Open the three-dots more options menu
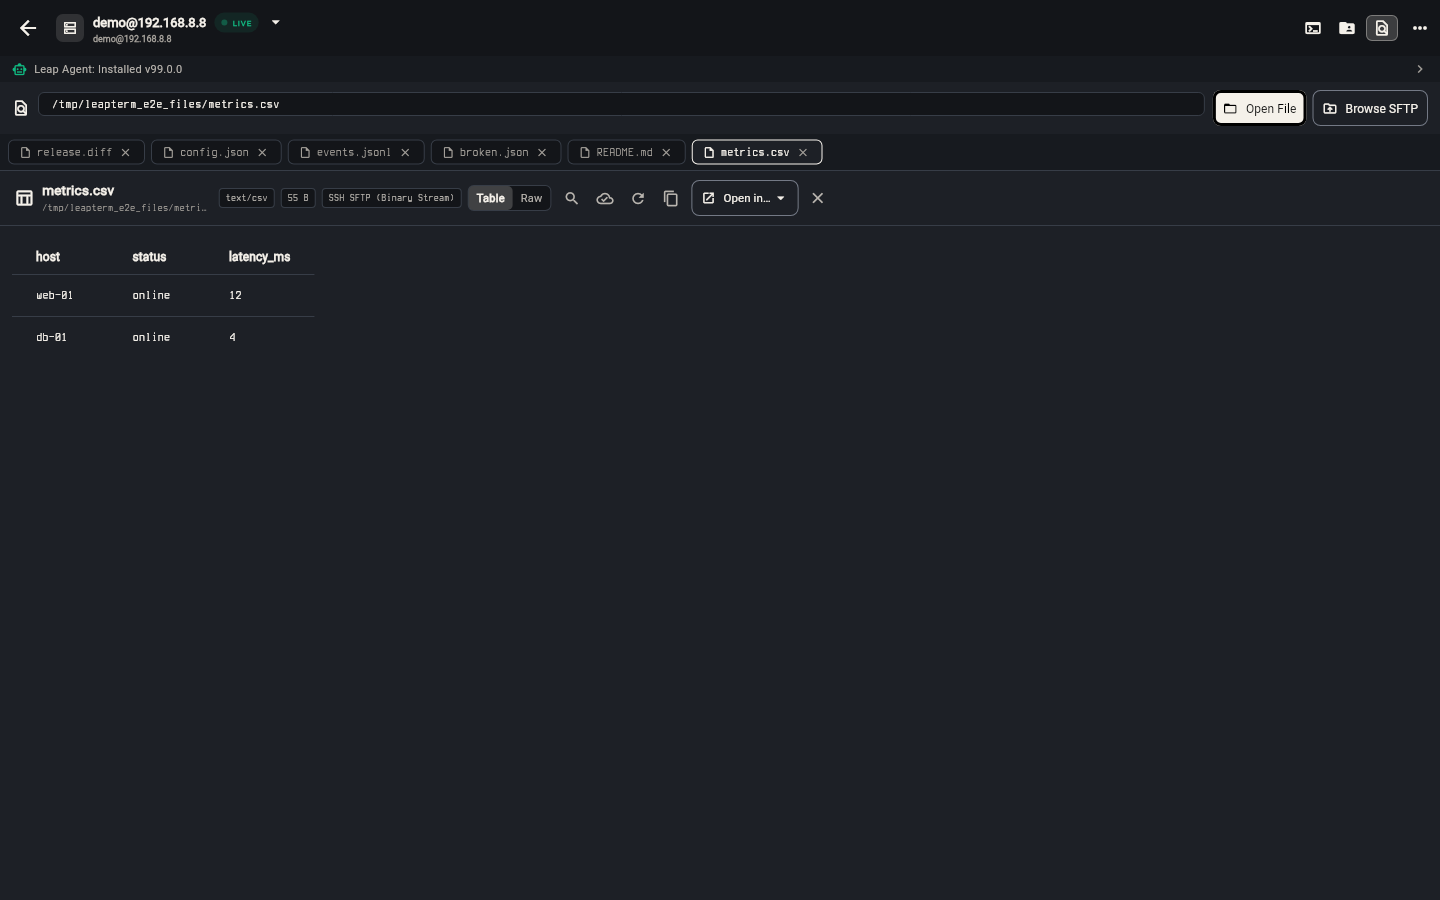 click(x=1420, y=28)
